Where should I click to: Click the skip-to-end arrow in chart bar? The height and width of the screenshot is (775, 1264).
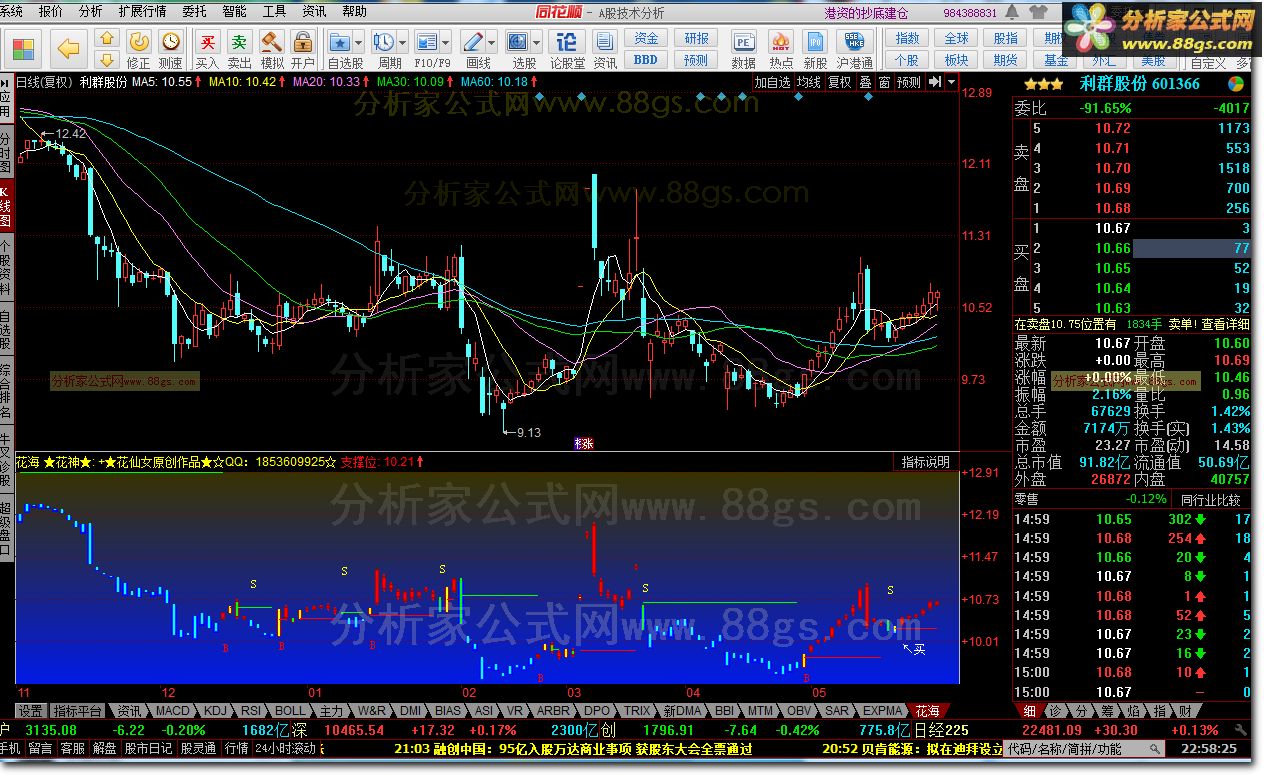point(935,82)
